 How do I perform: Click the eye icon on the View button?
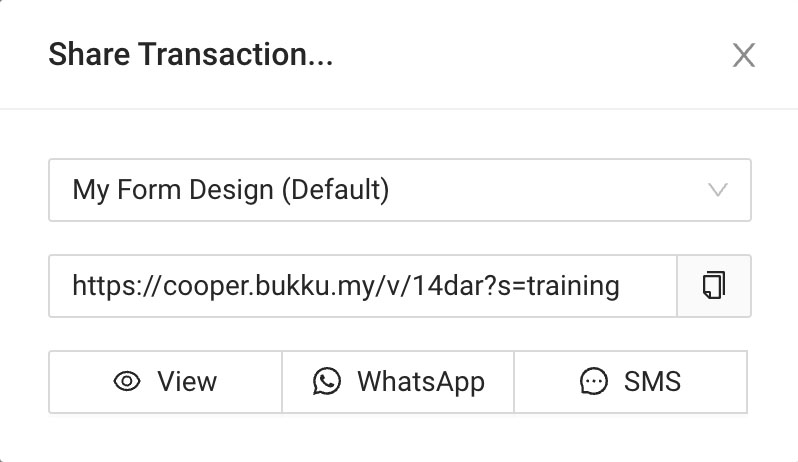coord(127,381)
